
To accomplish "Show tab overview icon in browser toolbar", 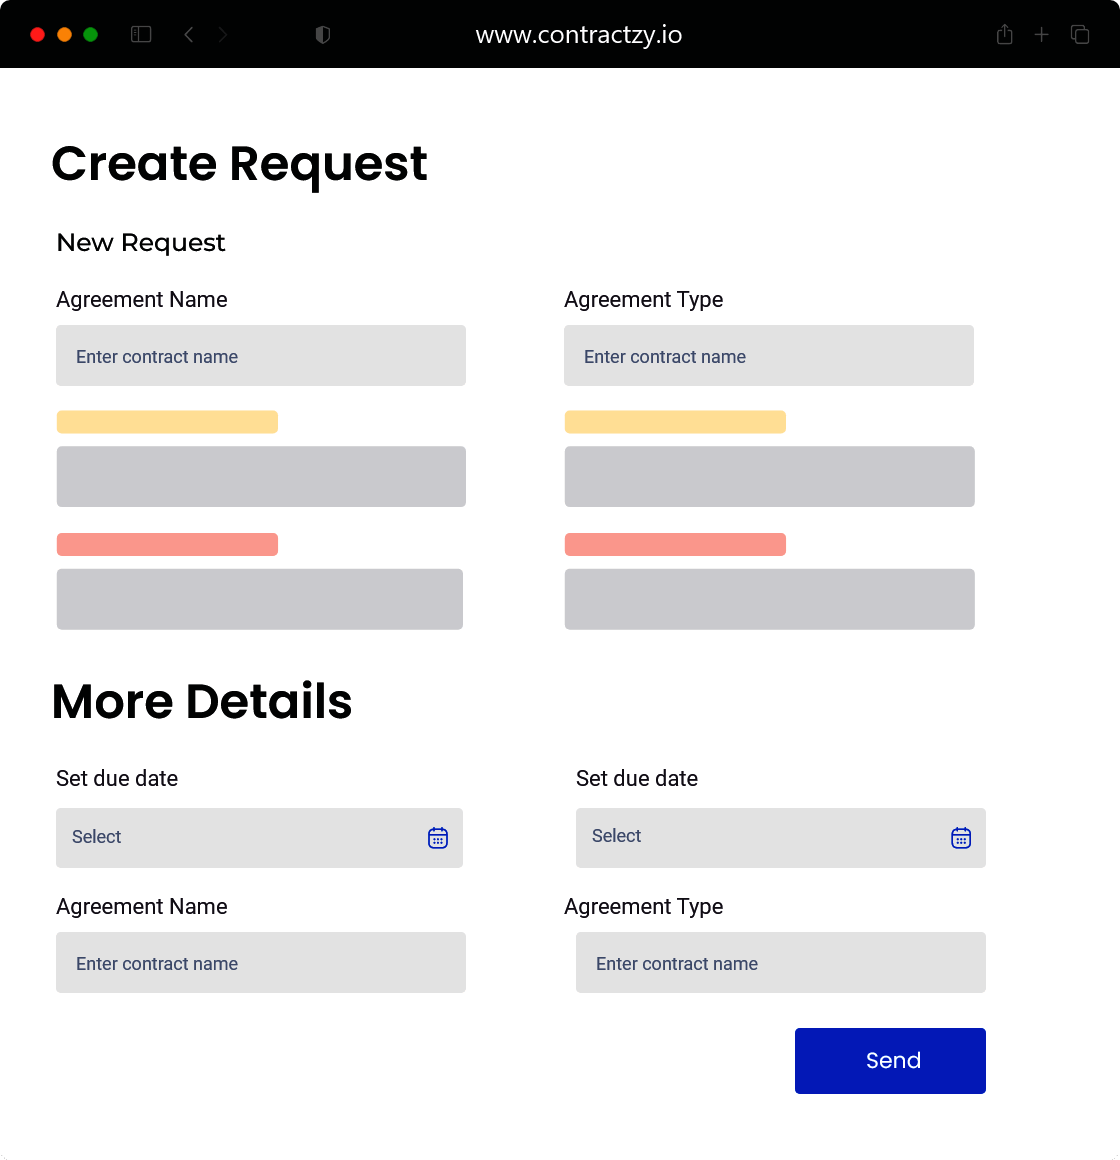I will [1080, 35].
